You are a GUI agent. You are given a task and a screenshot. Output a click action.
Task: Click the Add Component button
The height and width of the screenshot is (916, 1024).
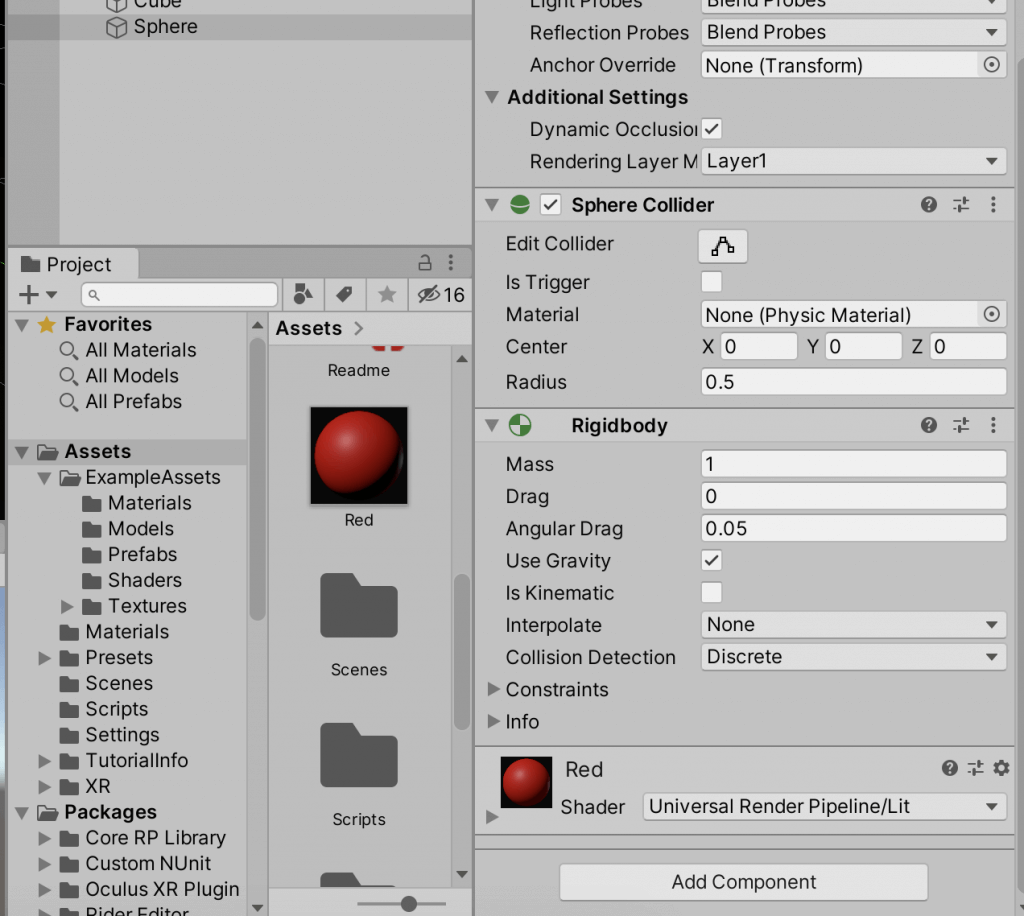(743, 882)
